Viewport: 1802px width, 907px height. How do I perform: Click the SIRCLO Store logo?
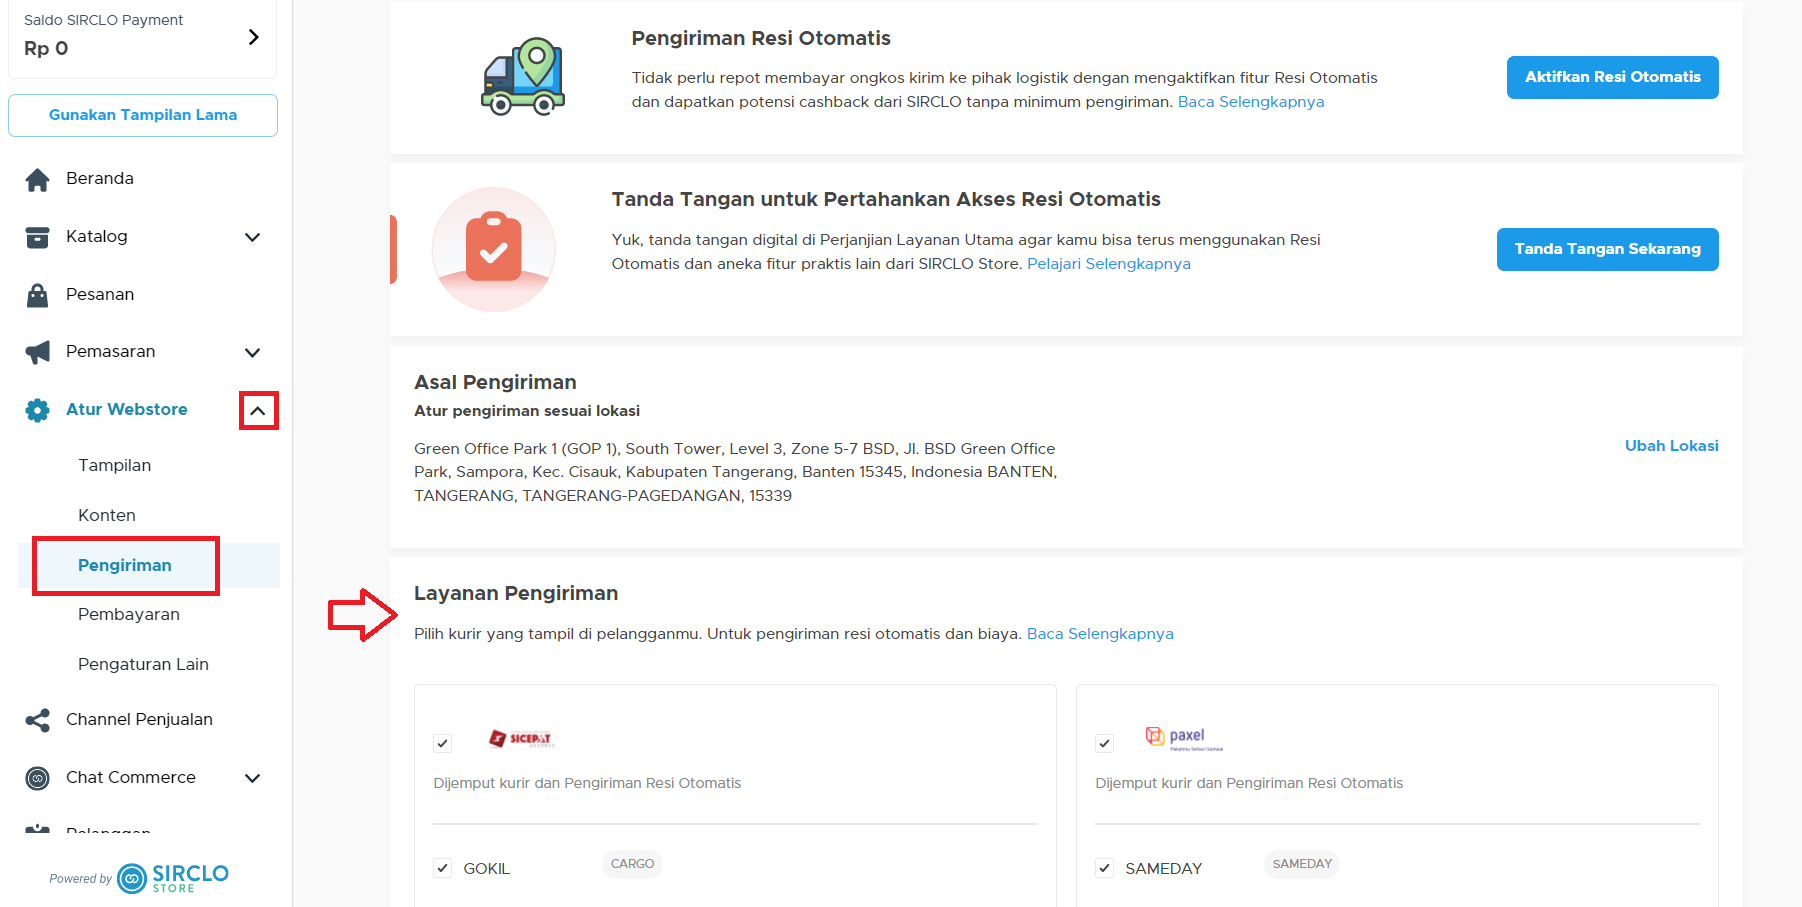pyautogui.click(x=172, y=878)
